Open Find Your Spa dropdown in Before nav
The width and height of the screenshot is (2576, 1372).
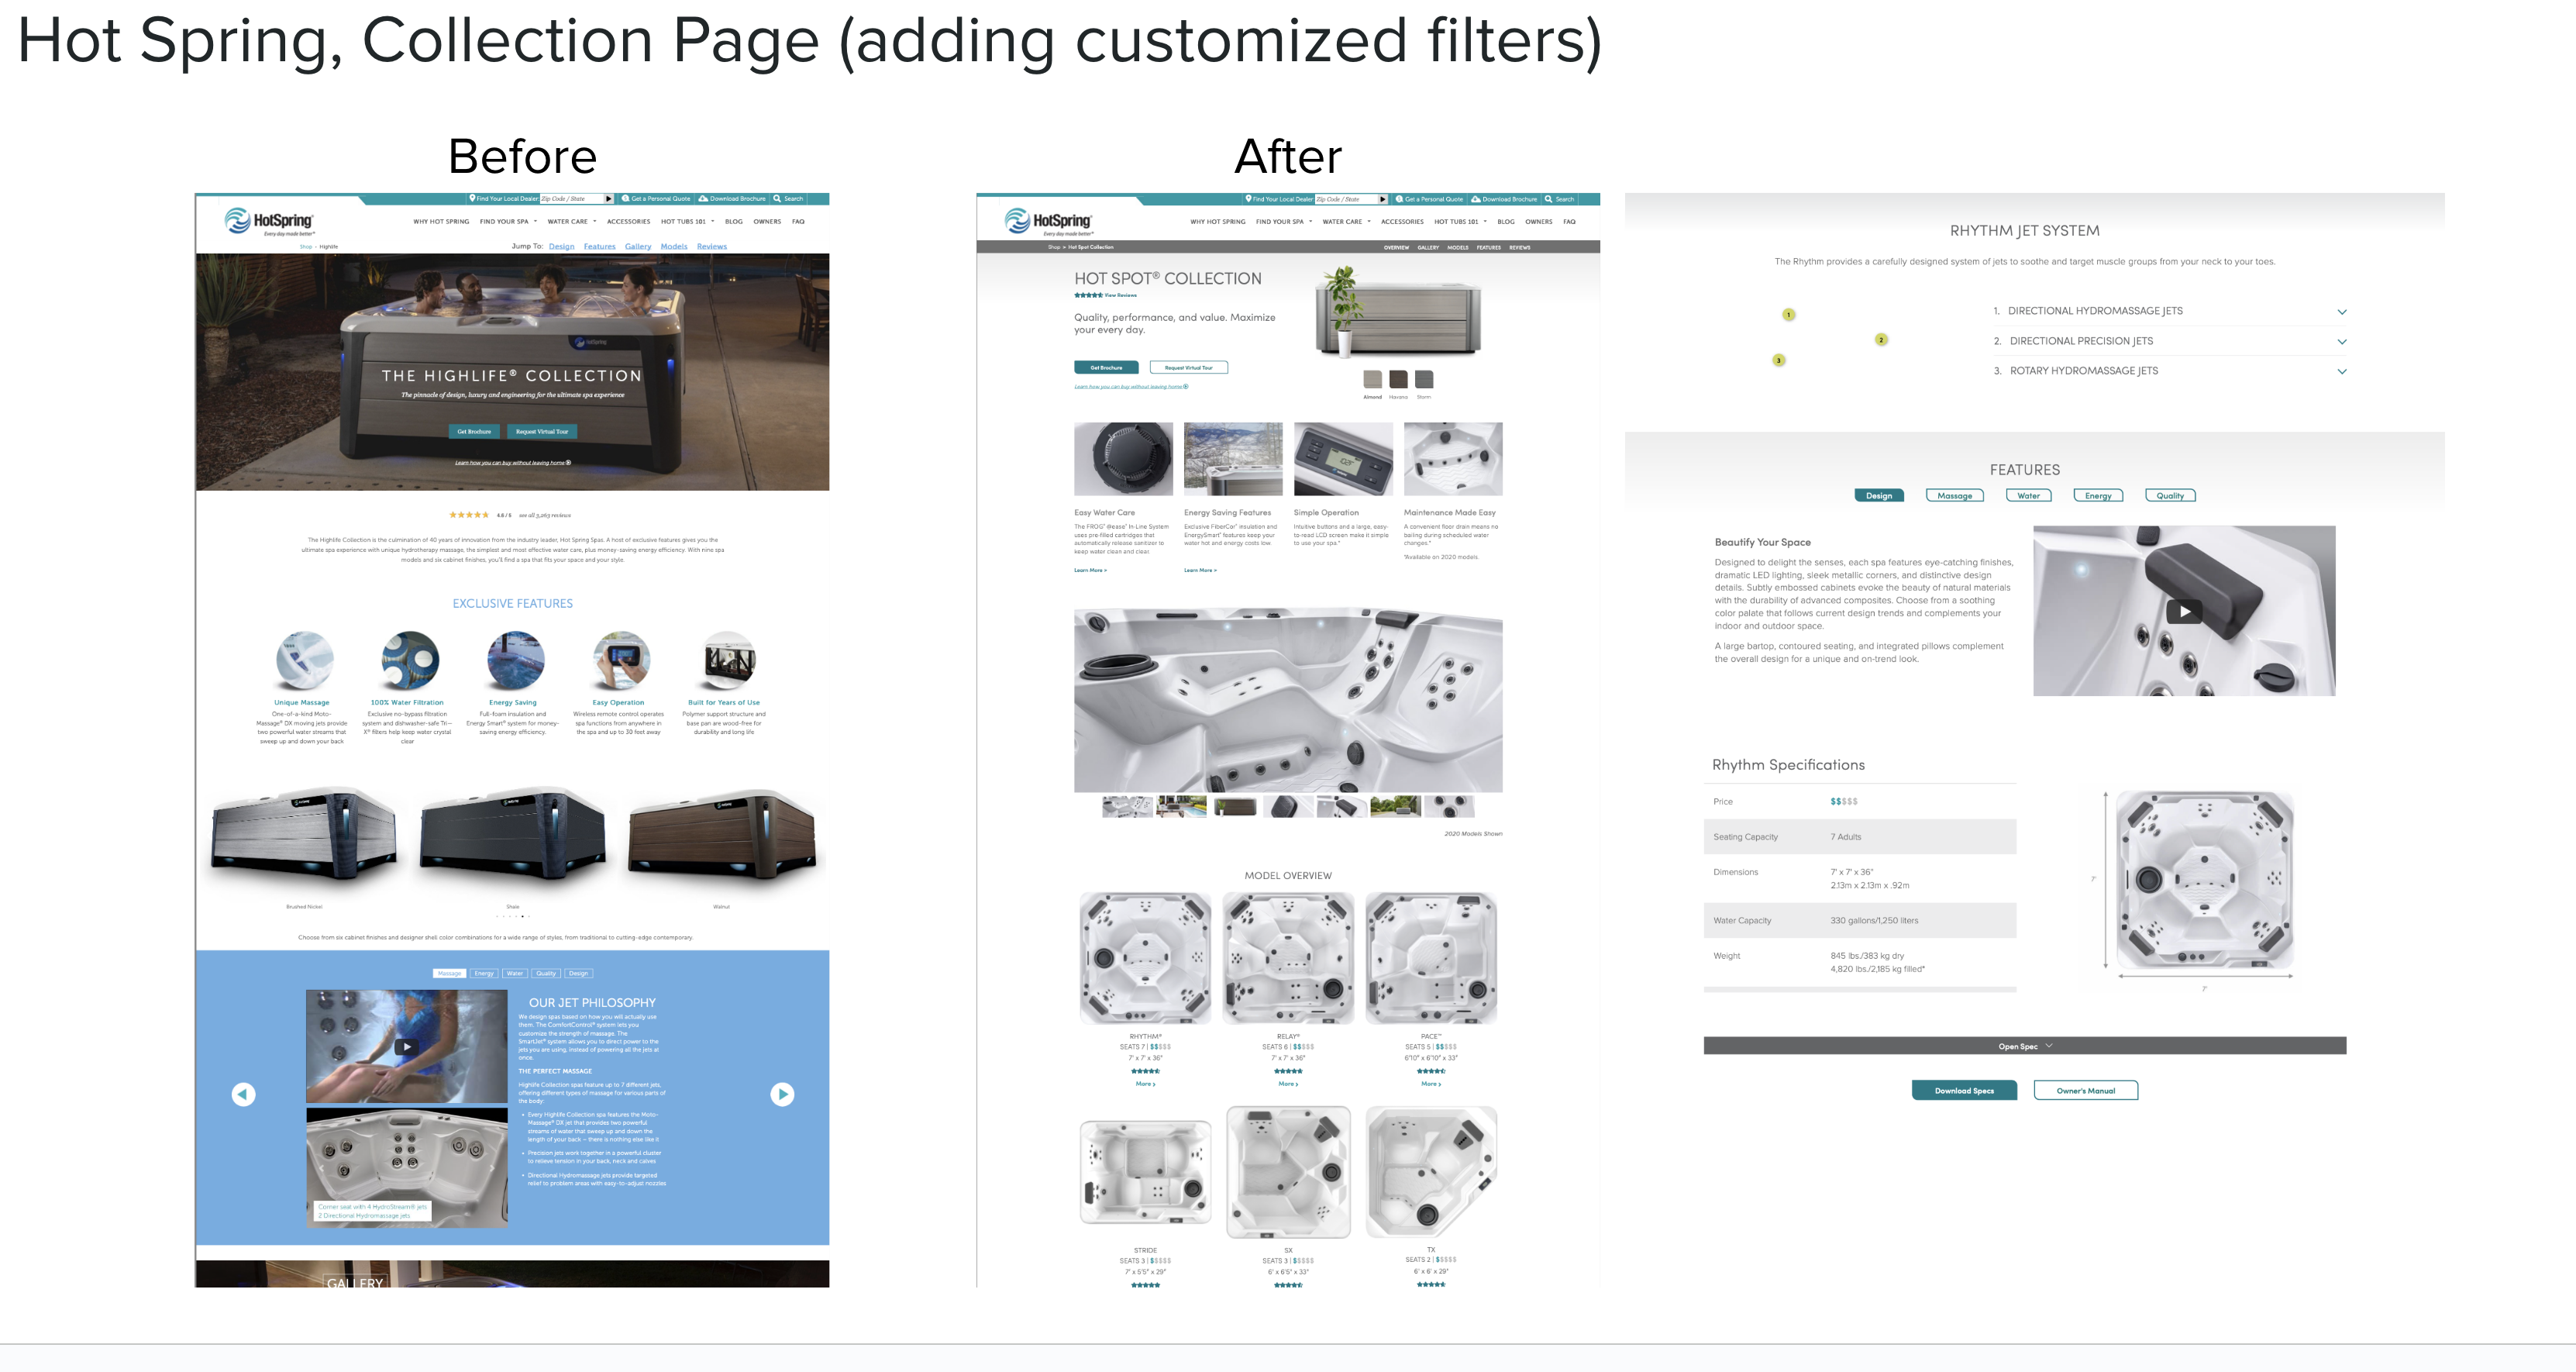coord(508,222)
